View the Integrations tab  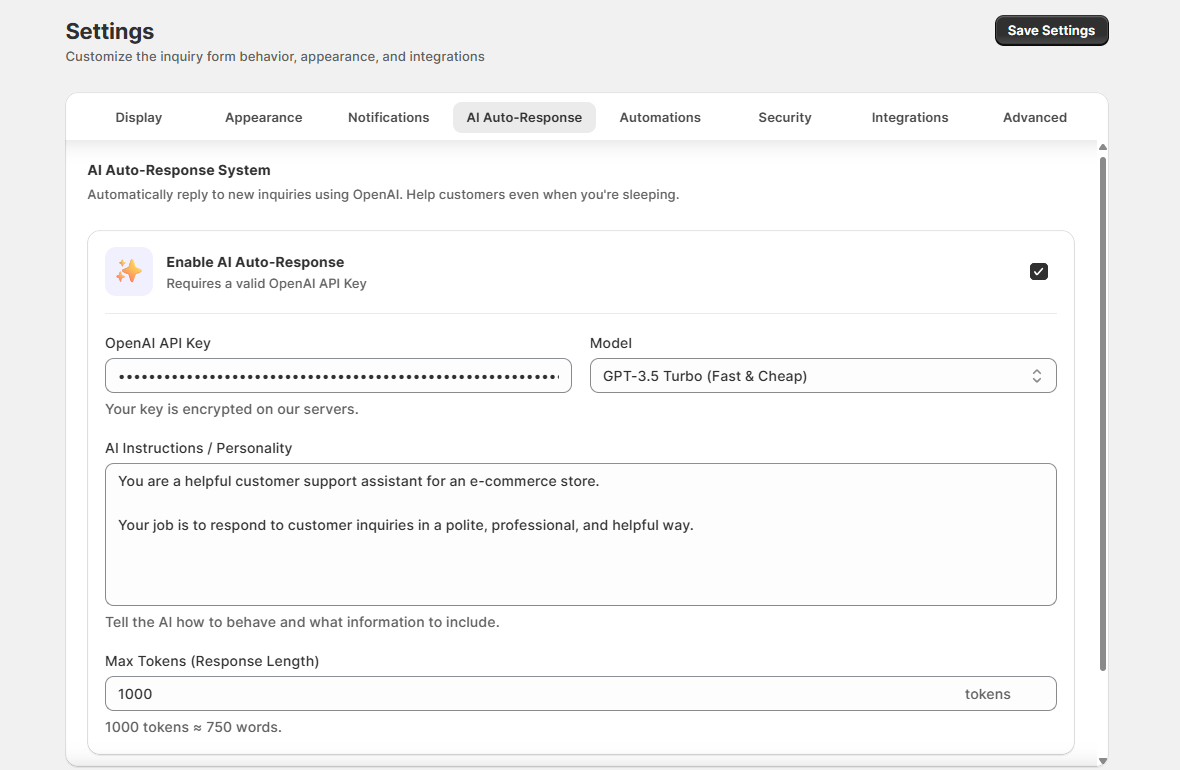tap(910, 117)
